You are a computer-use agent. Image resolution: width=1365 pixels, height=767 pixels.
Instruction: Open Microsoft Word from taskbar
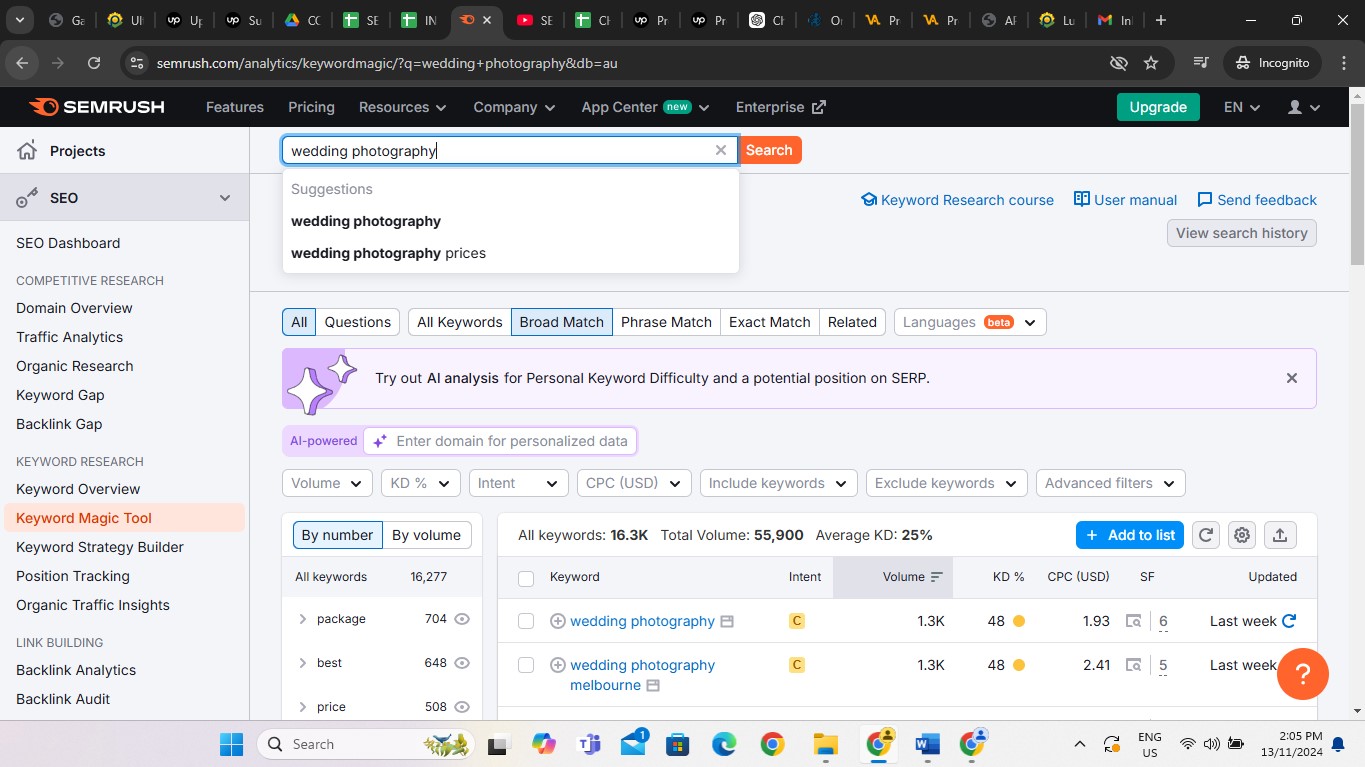[x=927, y=744]
